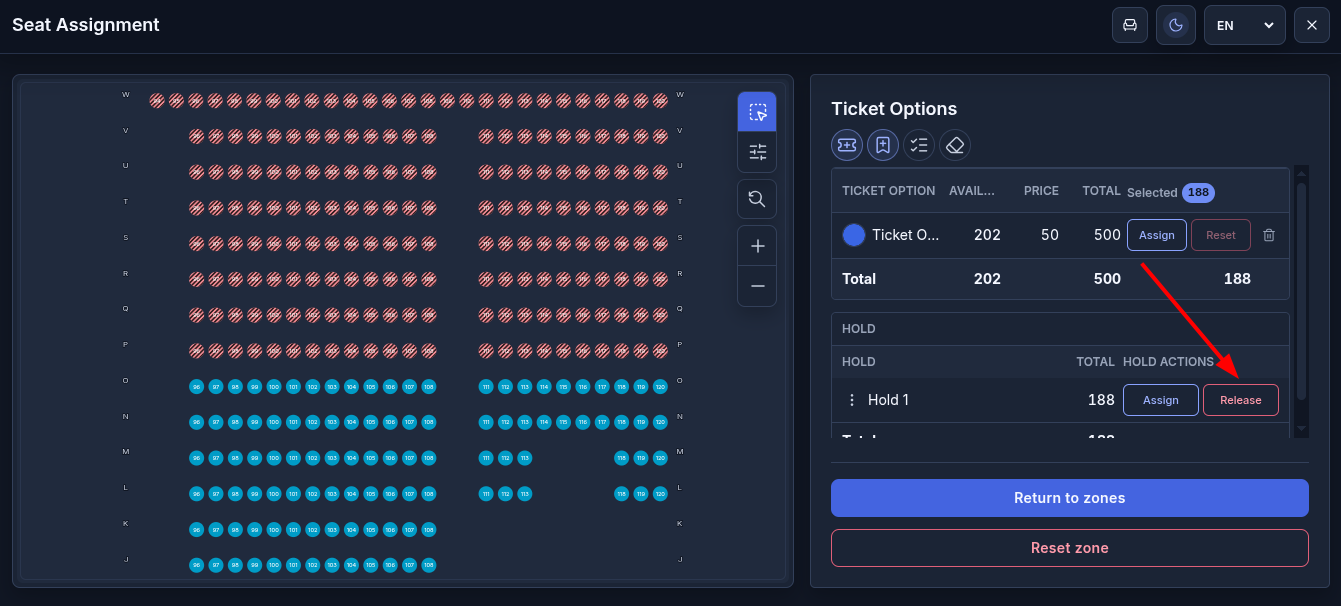This screenshot has height=606, width=1341.
Task: Select seat 120 in row L
Action: [x=660, y=494]
